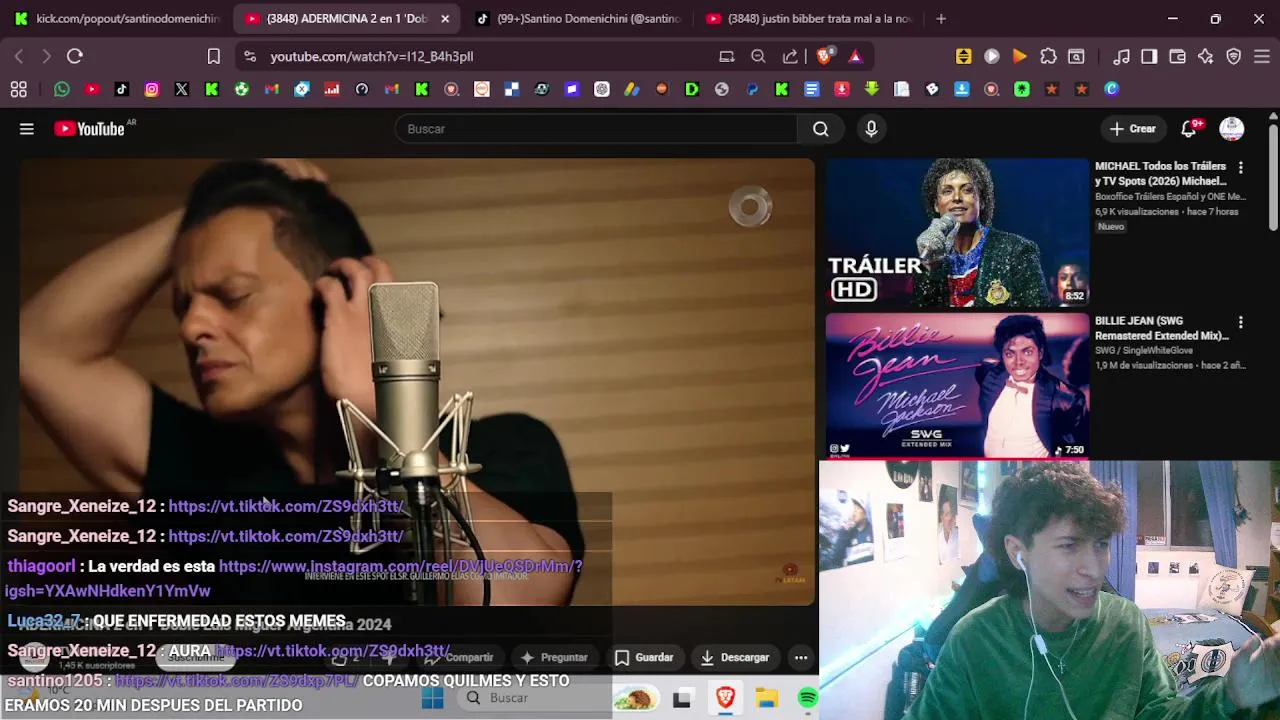Screen dimensions: 1280x720
Task: Click the YouTube search magnifier button
Action: pyautogui.click(x=821, y=129)
